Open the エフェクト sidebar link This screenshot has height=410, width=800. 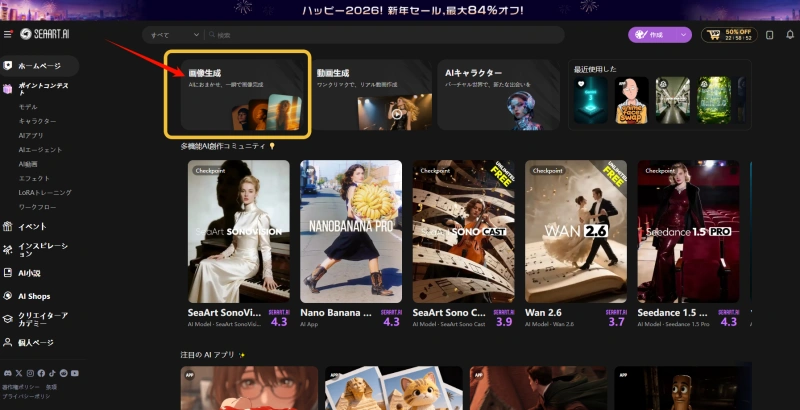pyautogui.click(x=34, y=178)
